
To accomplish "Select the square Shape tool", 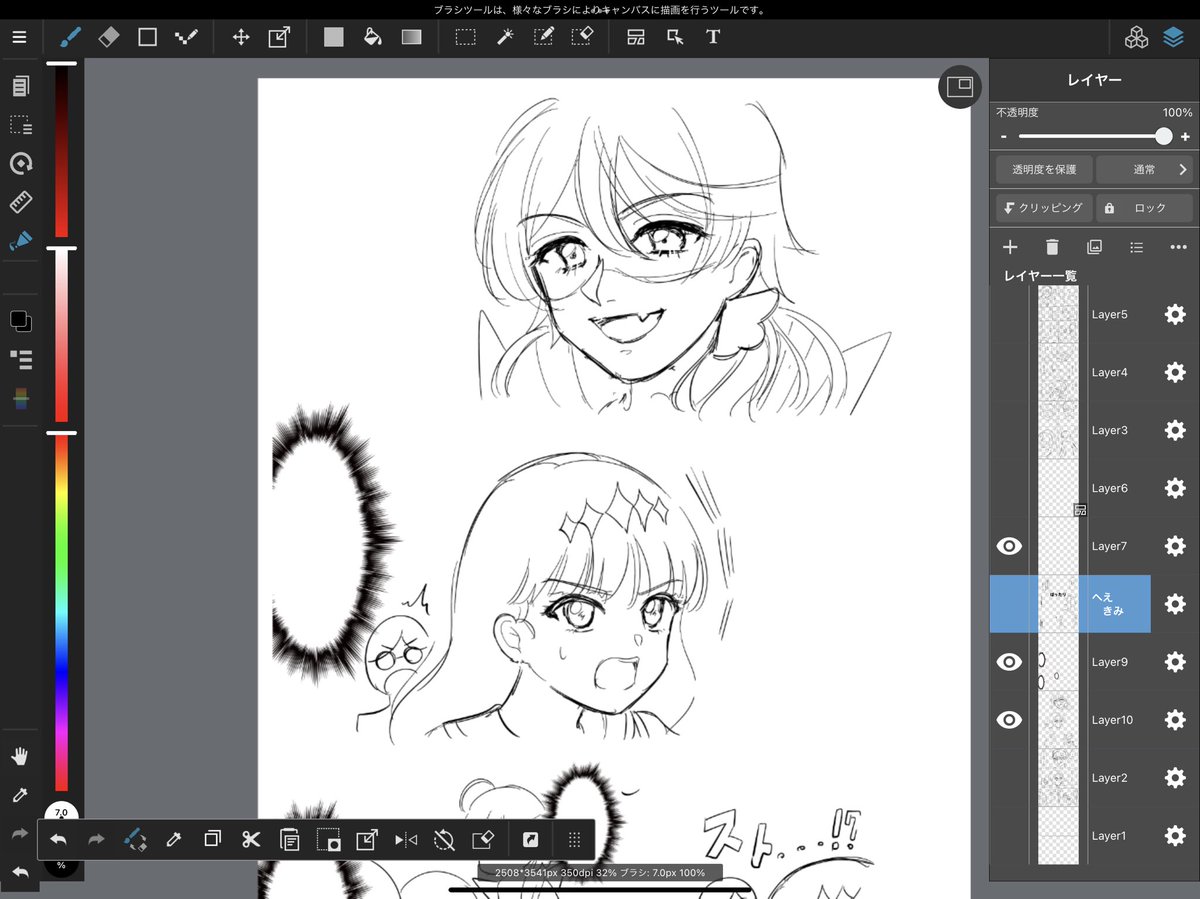I will click(147, 37).
